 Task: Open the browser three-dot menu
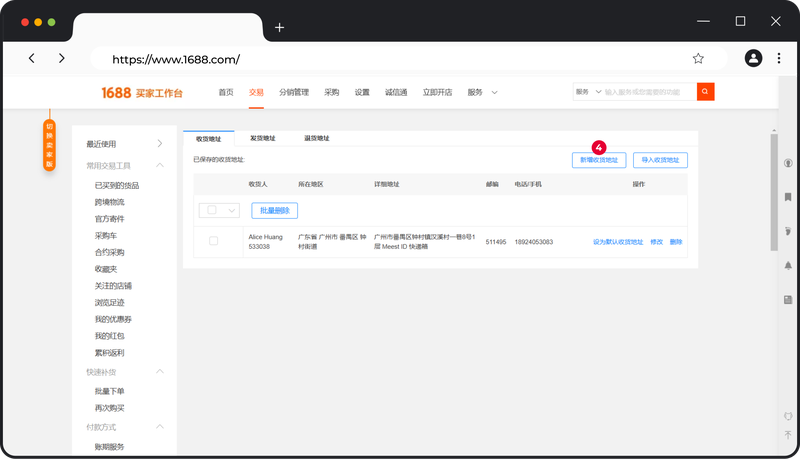tap(779, 59)
